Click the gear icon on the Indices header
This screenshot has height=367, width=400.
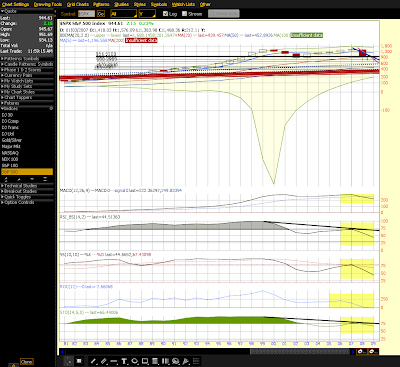51,108
